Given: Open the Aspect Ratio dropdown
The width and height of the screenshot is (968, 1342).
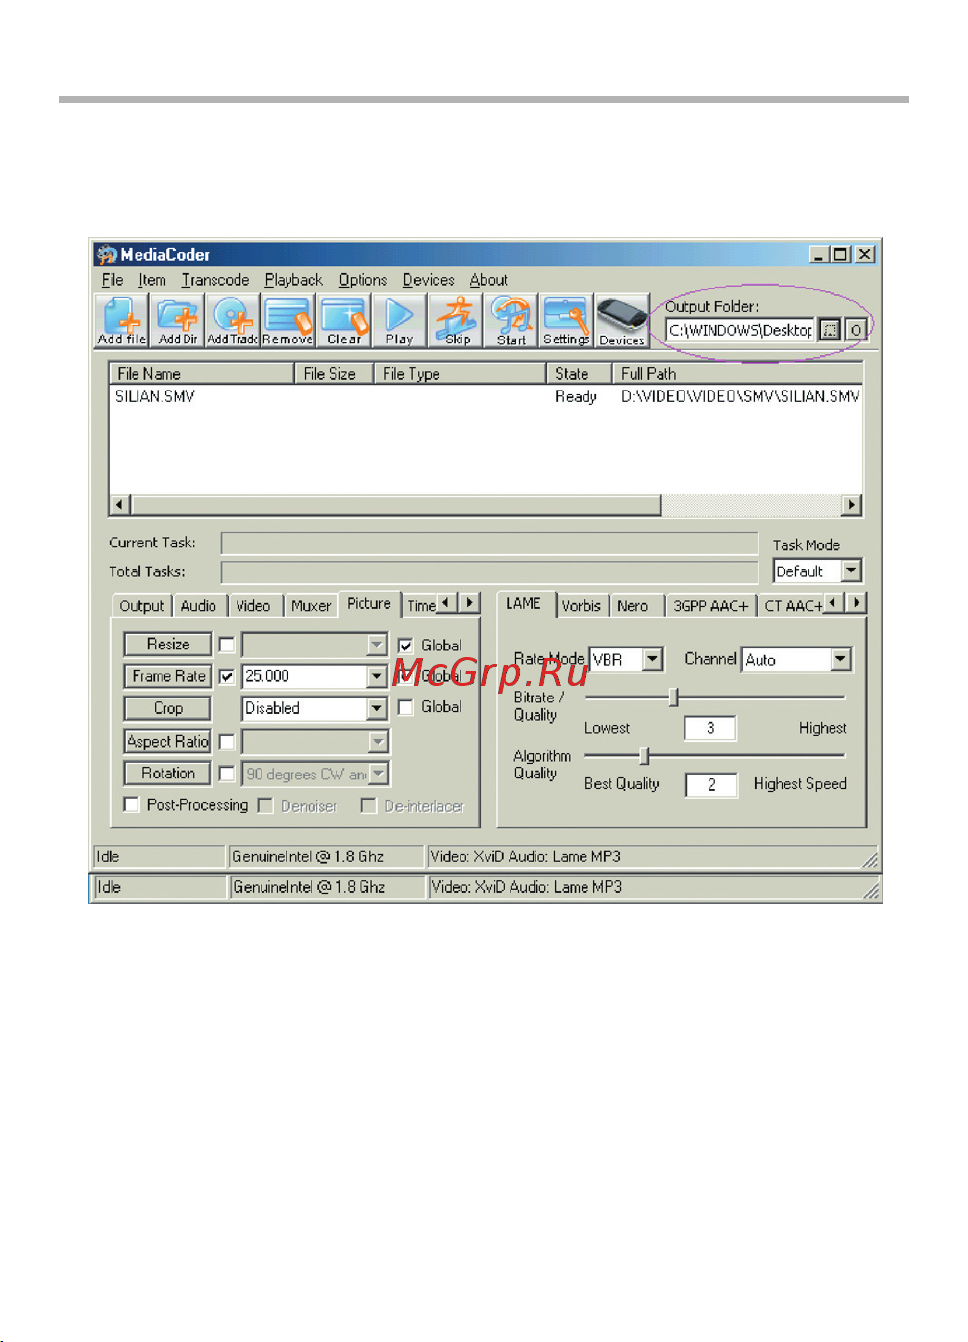Looking at the screenshot, I should (378, 742).
